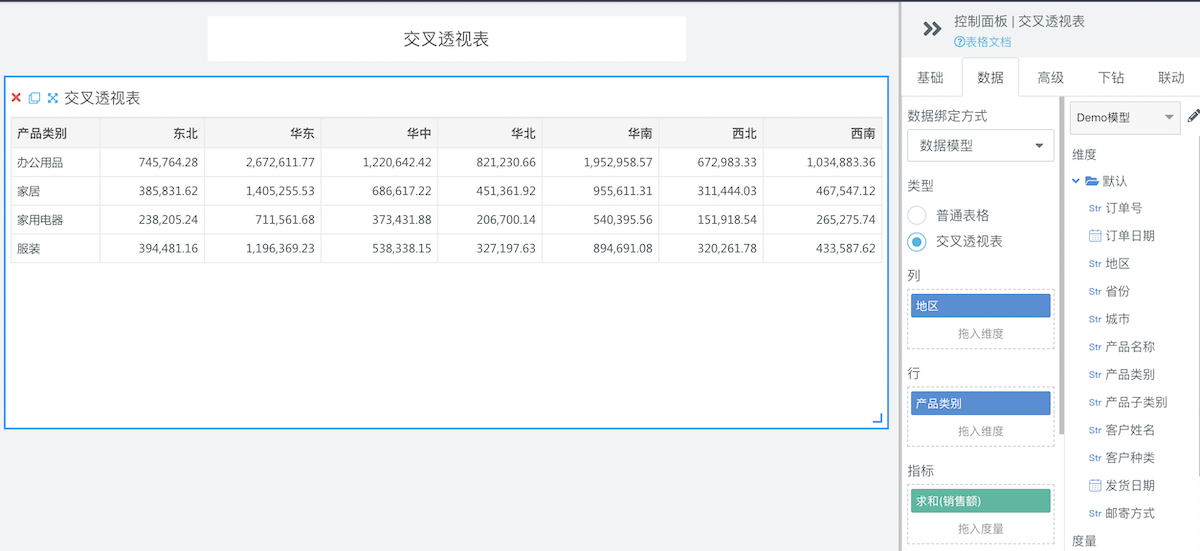Click the cell value 745,764.28
Image resolution: width=1200 pixels, height=551 pixels.
(x=168, y=162)
